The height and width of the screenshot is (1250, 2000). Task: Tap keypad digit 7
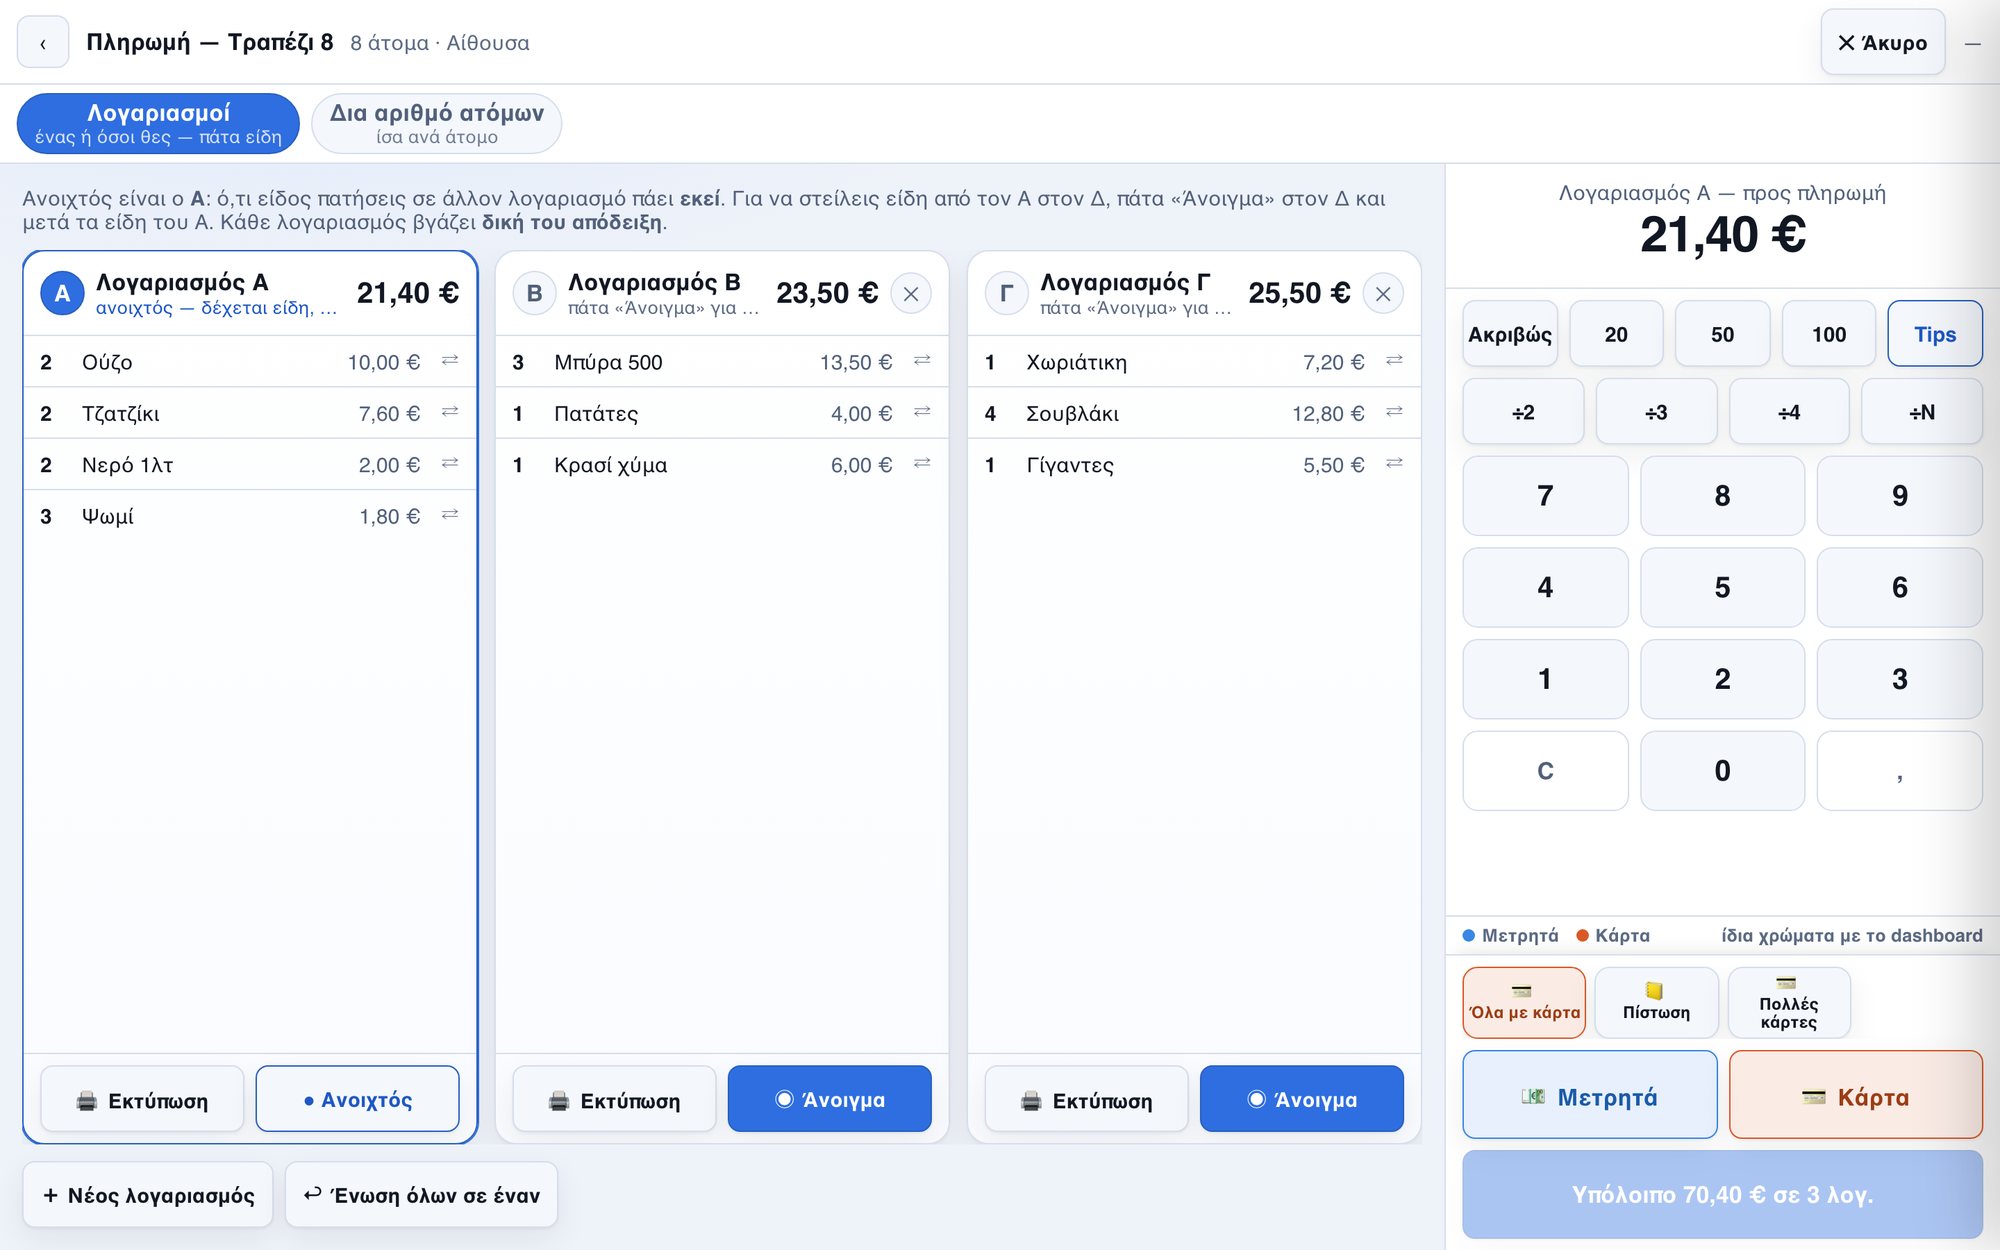tap(1545, 496)
